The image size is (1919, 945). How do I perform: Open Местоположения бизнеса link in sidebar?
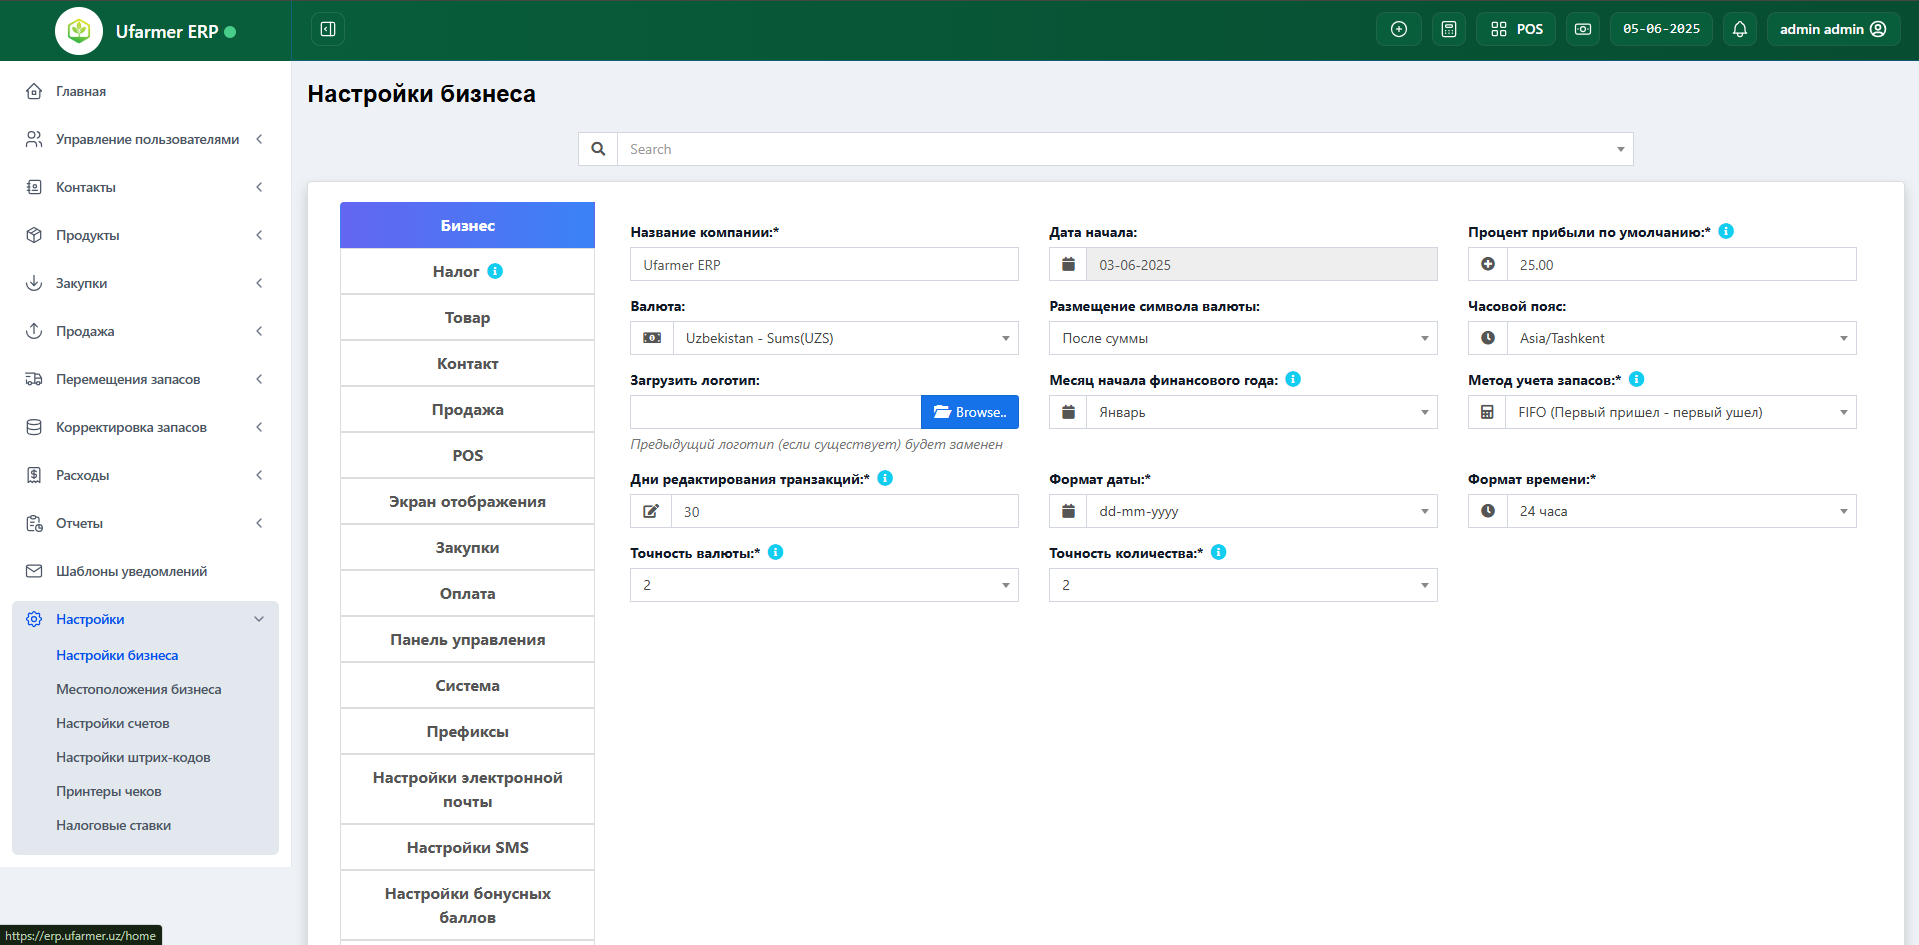[138, 689]
